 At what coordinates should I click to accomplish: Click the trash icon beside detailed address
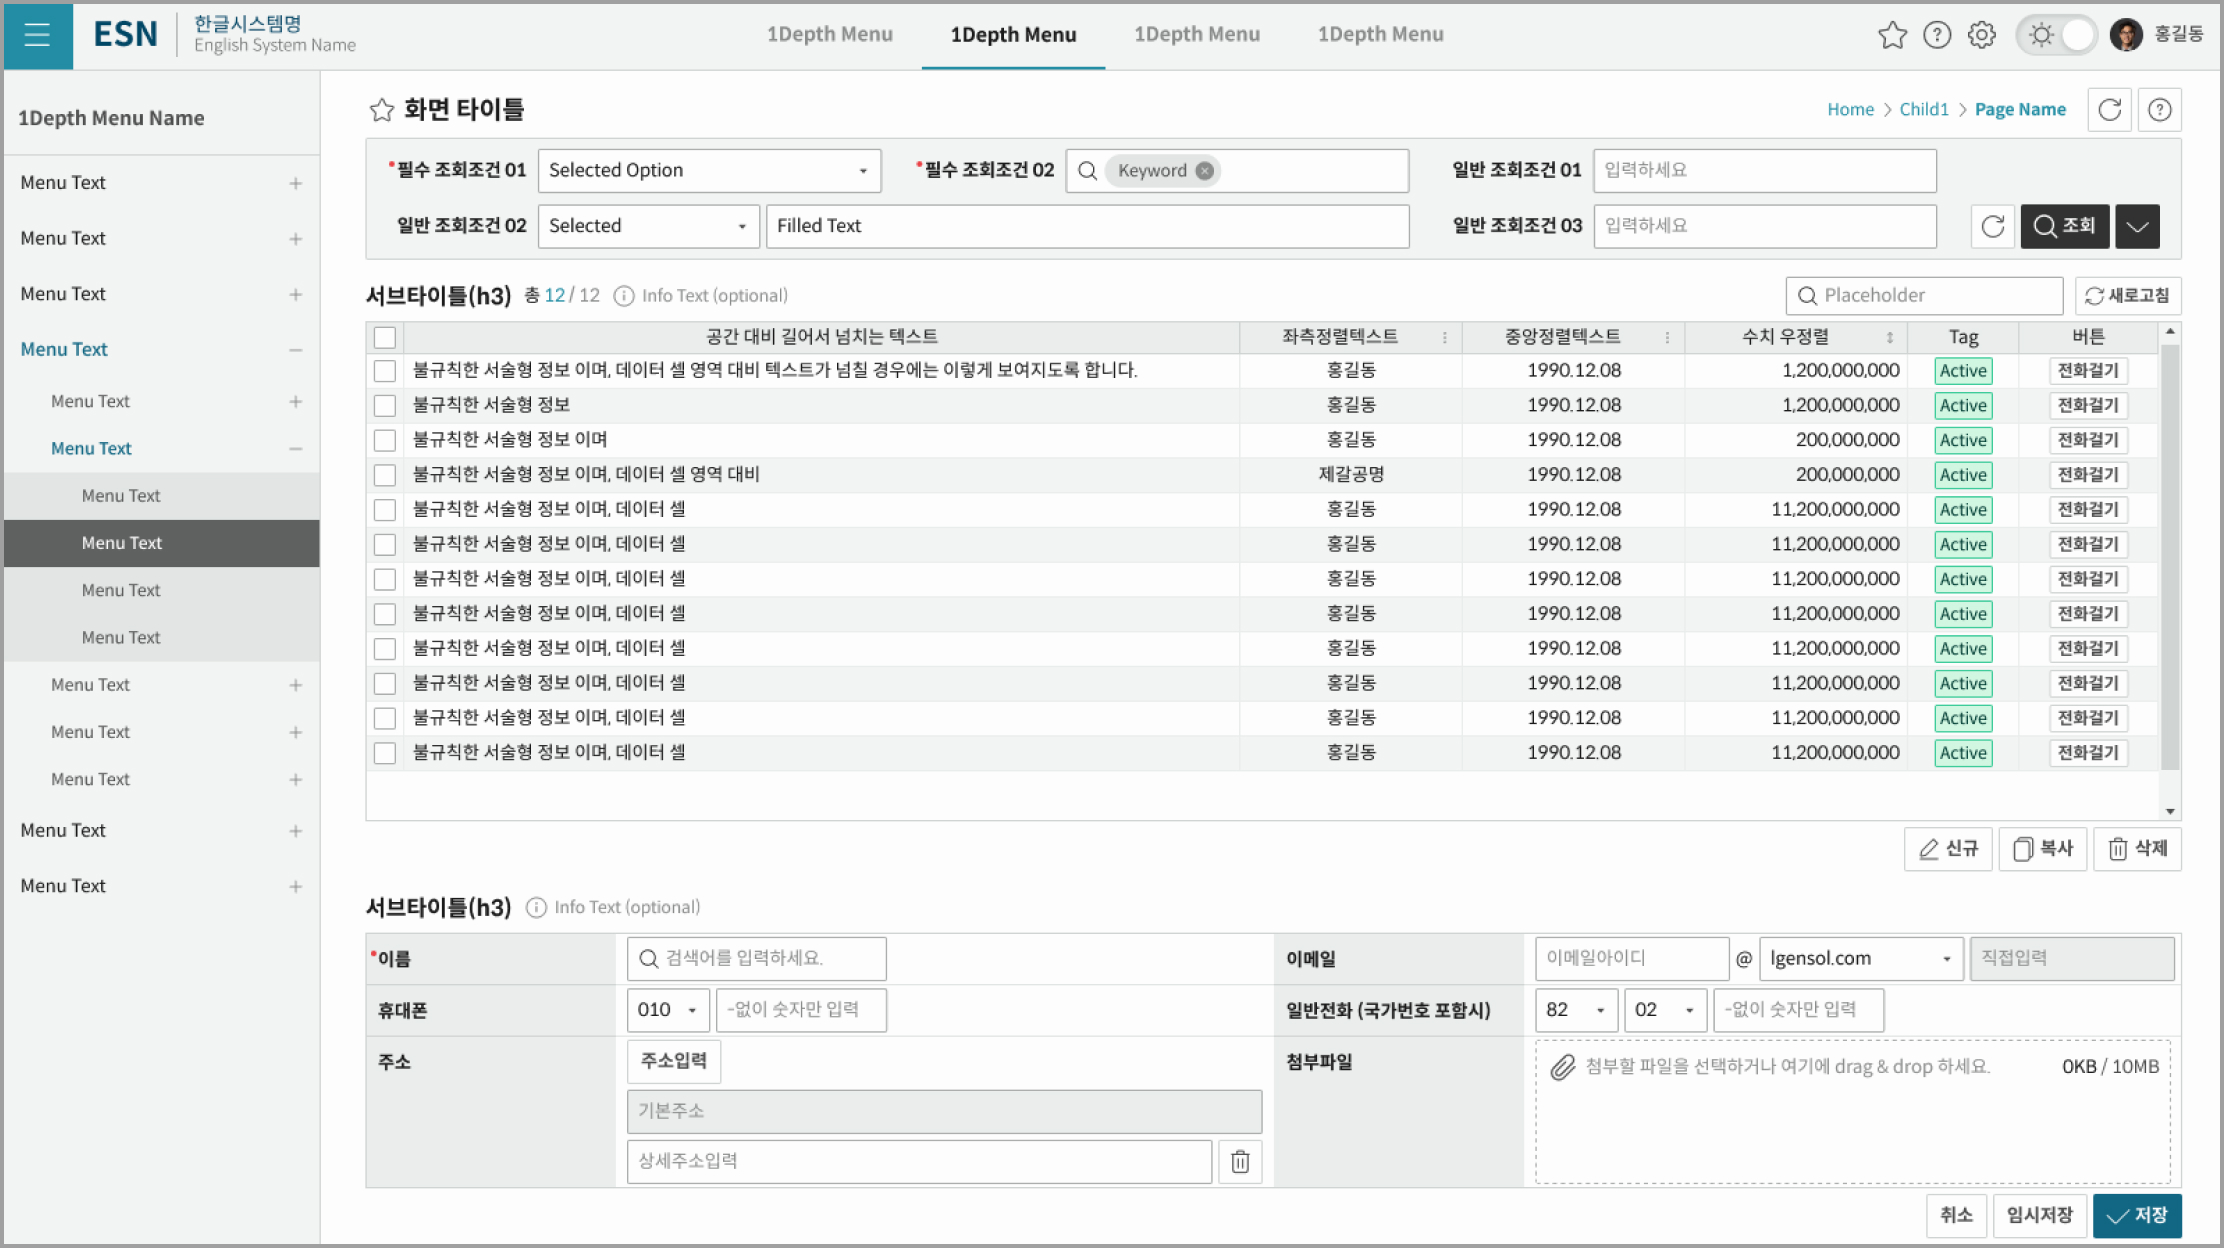tap(1240, 1161)
